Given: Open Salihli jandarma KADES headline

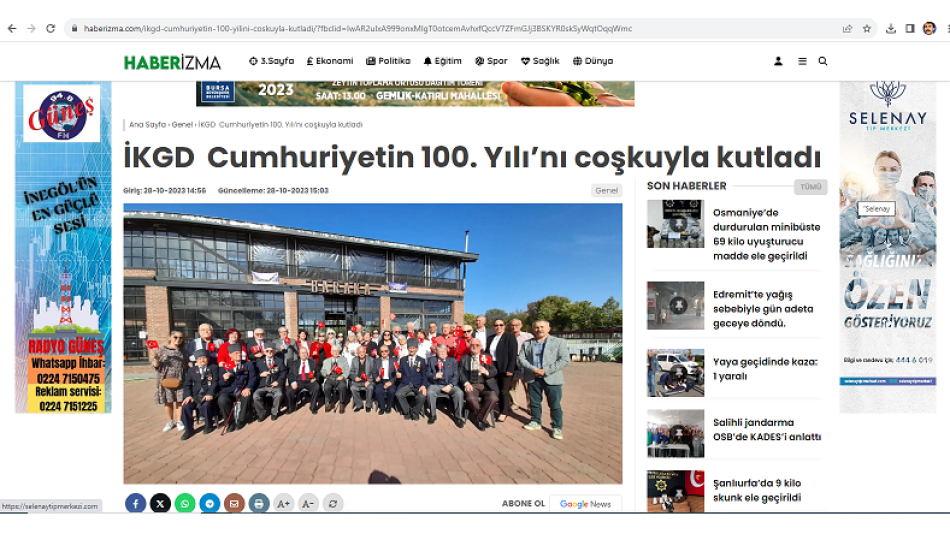Looking at the screenshot, I should (x=767, y=430).
